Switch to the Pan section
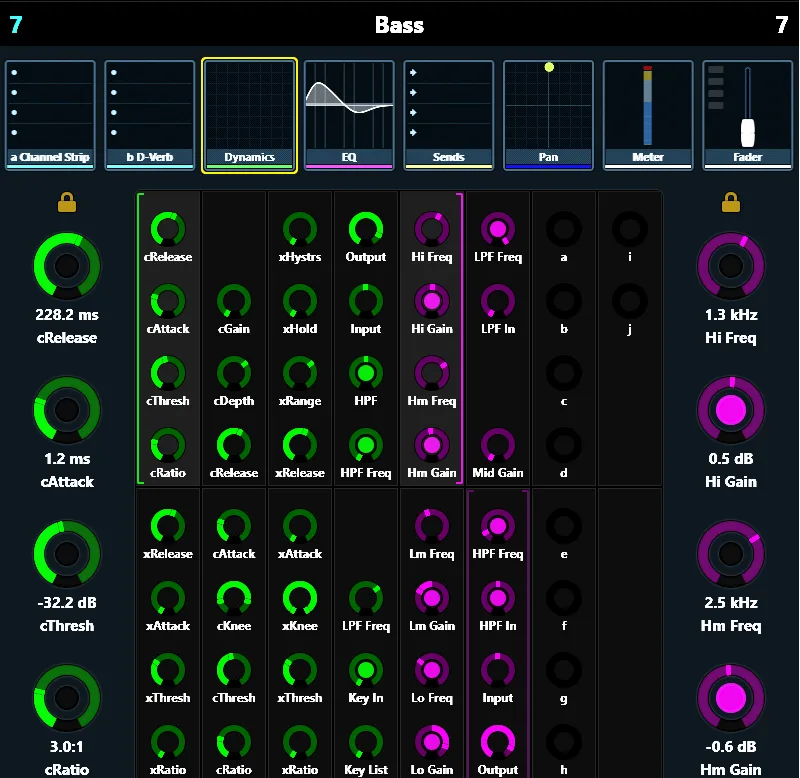The width and height of the screenshot is (800, 778). pos(548,115)
